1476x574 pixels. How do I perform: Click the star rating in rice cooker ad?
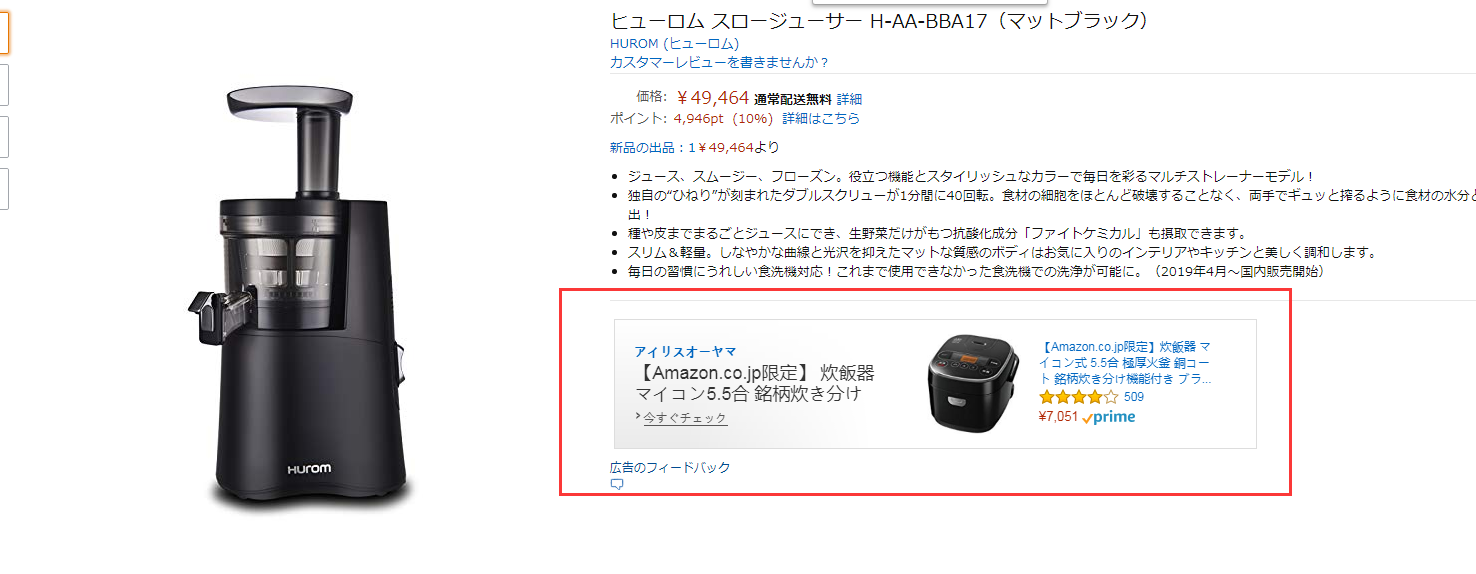click(1078, 397)
